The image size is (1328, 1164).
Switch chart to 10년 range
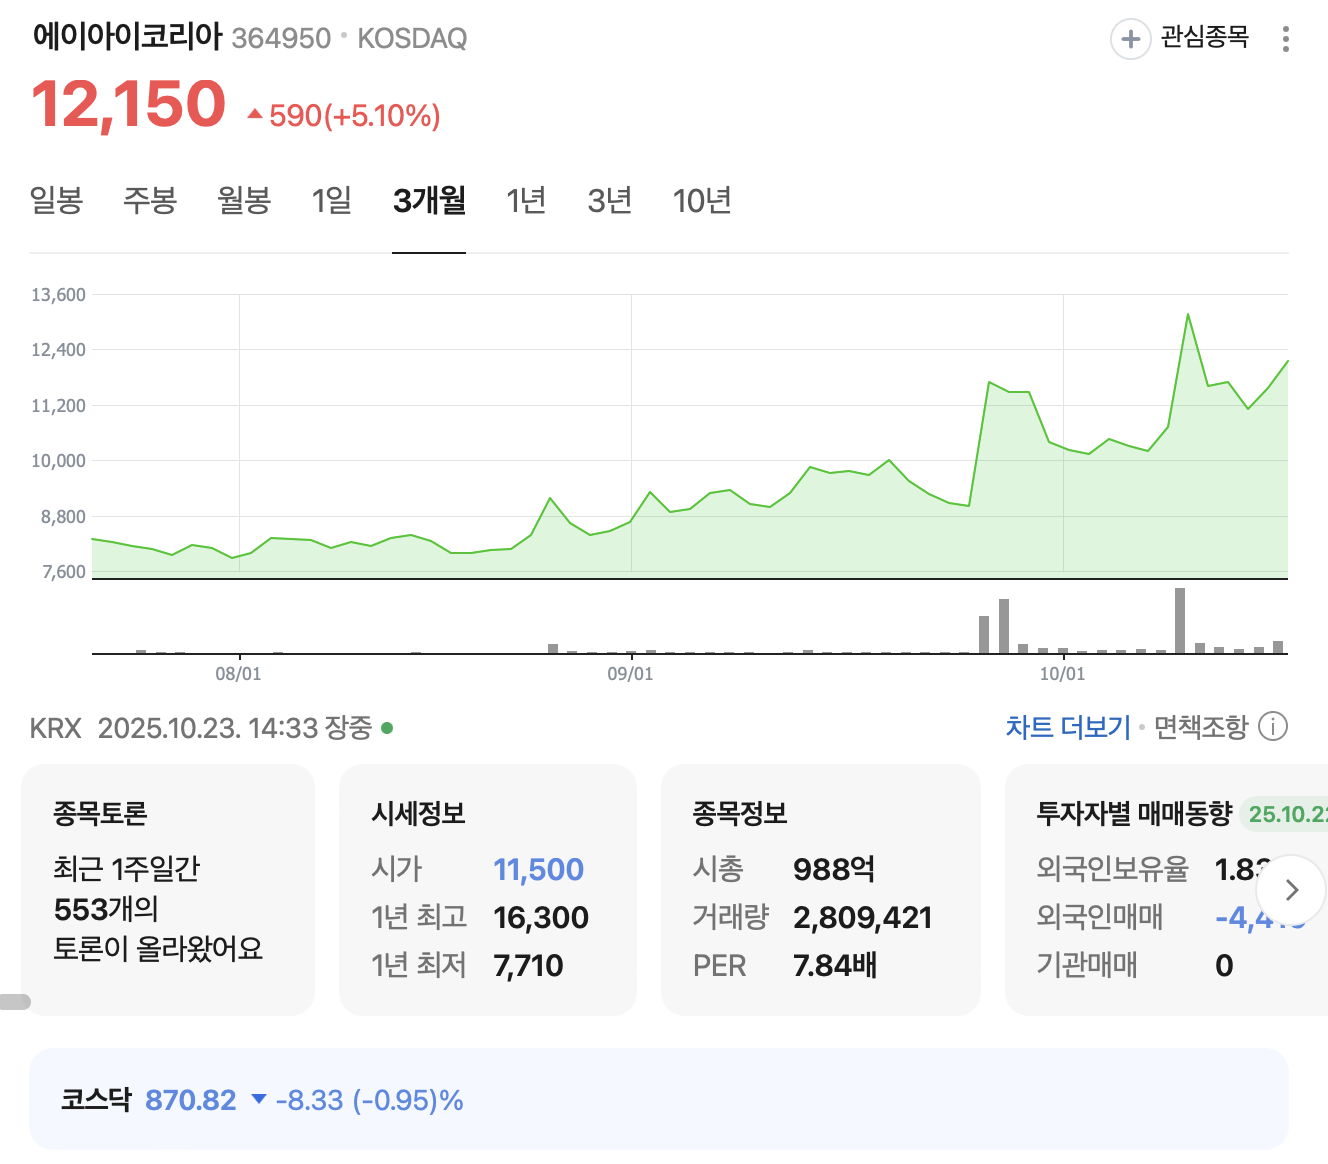pyautogui.click(x=702, y=201)
